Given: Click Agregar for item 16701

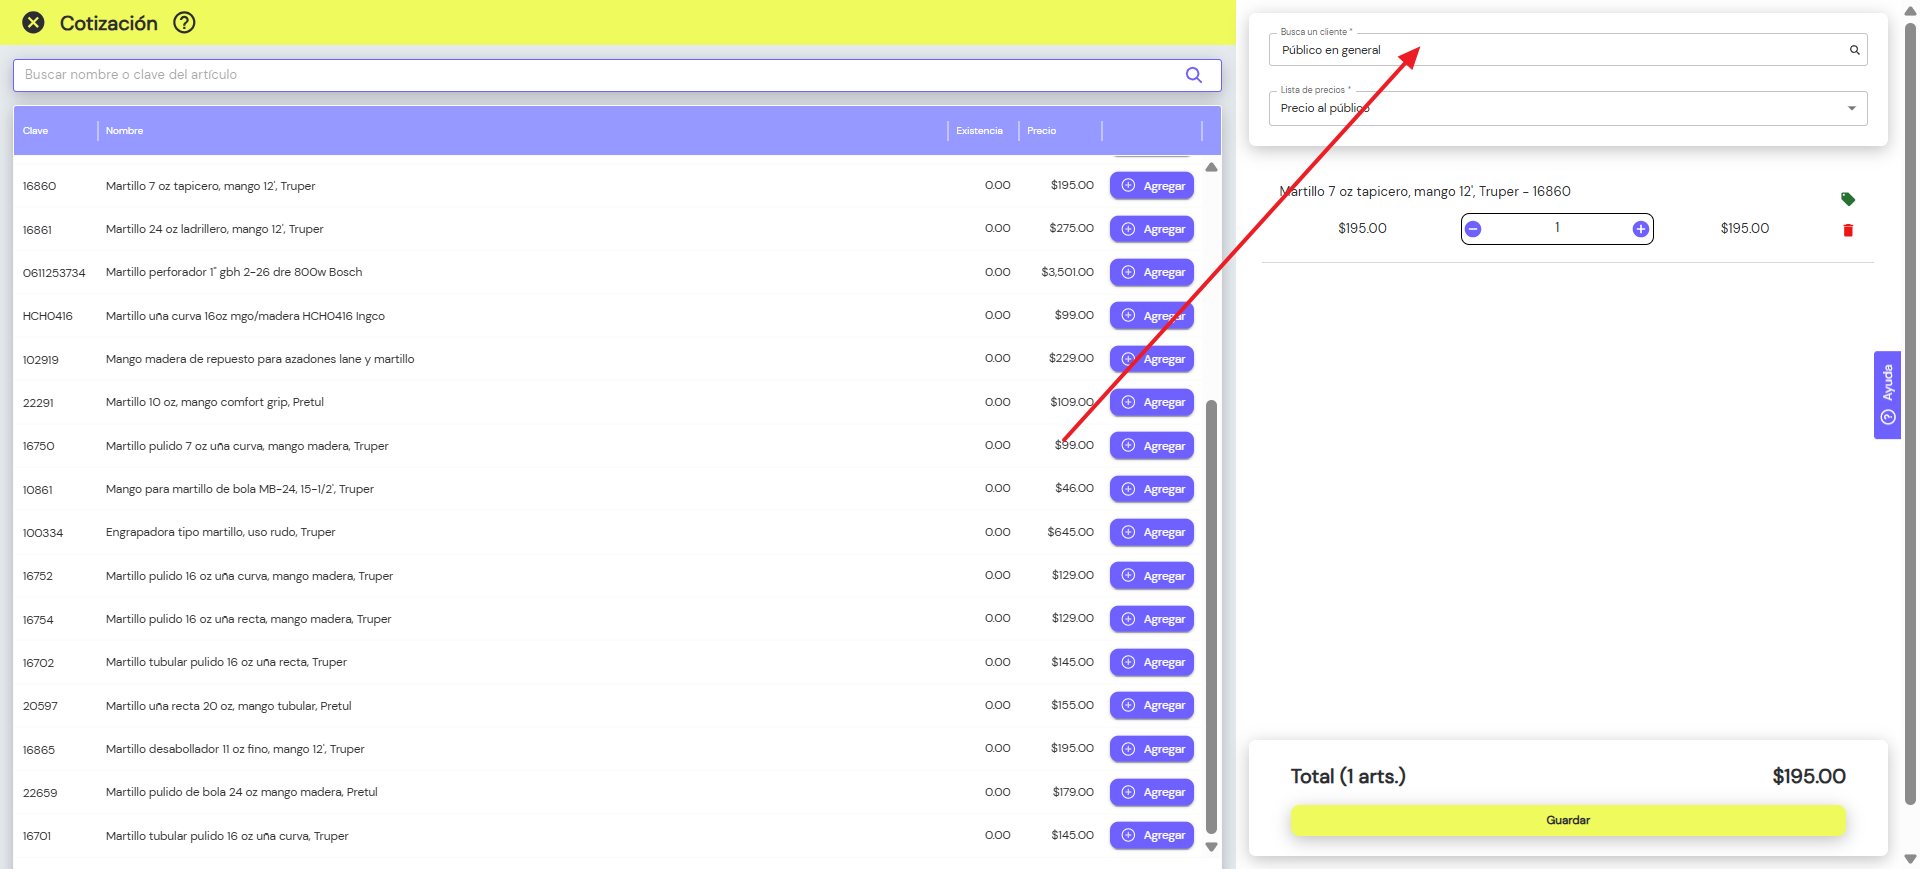Looking at the screenshot, I should (1152, 835).
